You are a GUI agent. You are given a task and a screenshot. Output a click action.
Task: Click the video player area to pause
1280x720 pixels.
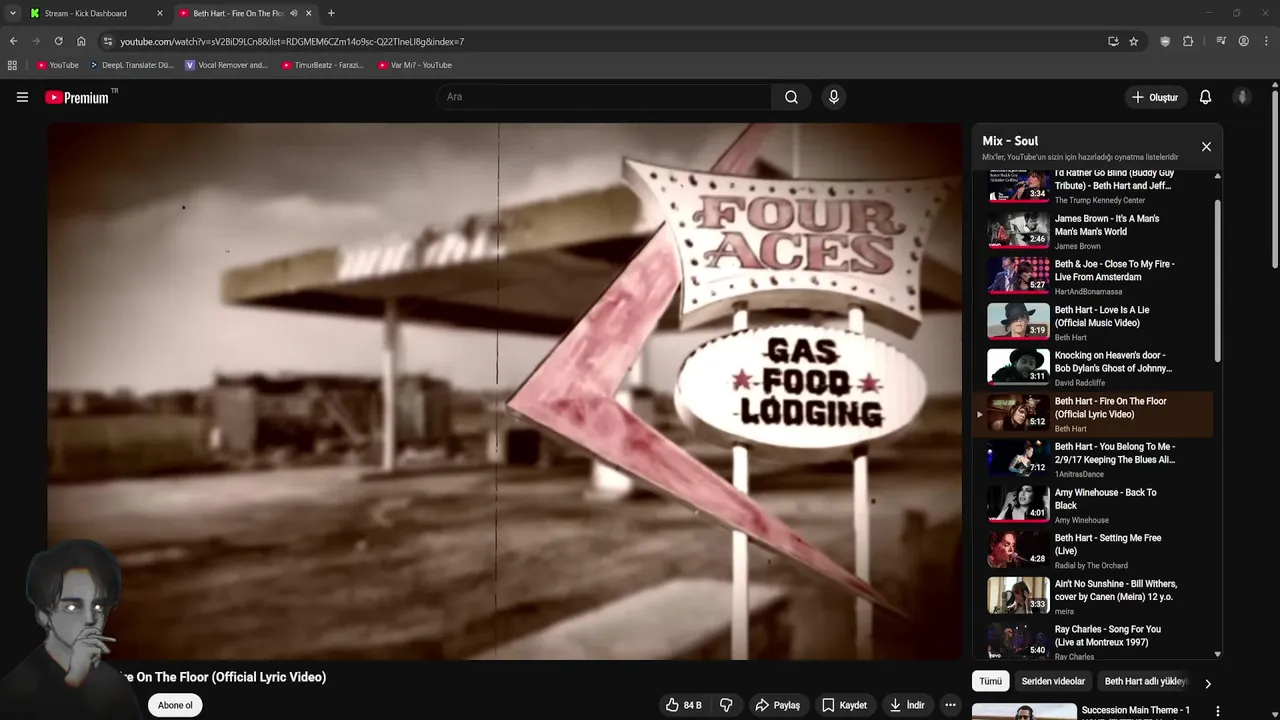(x=504, y=391)
